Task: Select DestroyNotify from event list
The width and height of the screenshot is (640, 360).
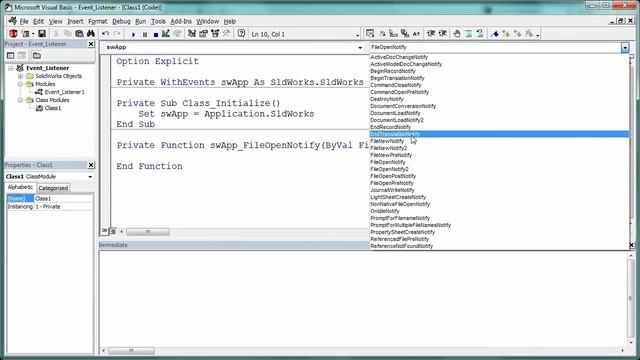Action: [x=387, y=99]
